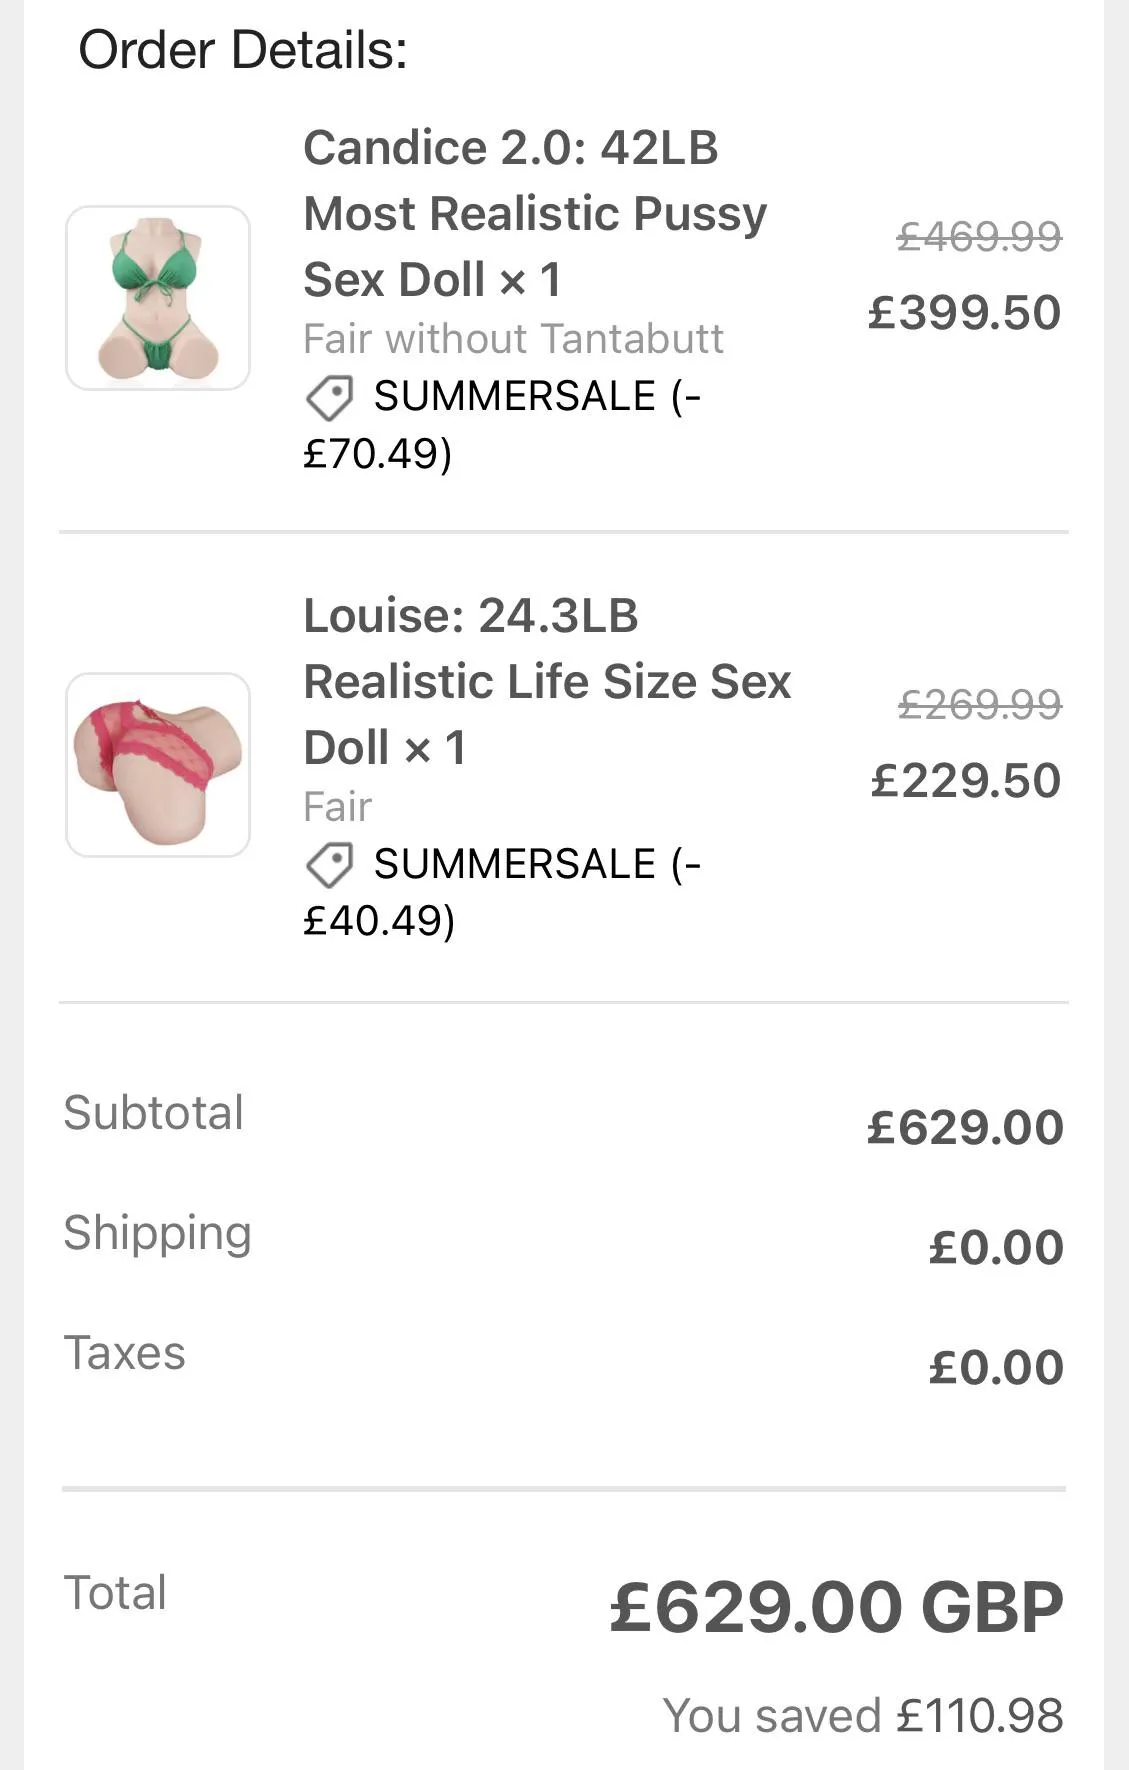Click the discount tag icon on Louise item
The image size is (1129, 1770).
click(x=329, y=865)
